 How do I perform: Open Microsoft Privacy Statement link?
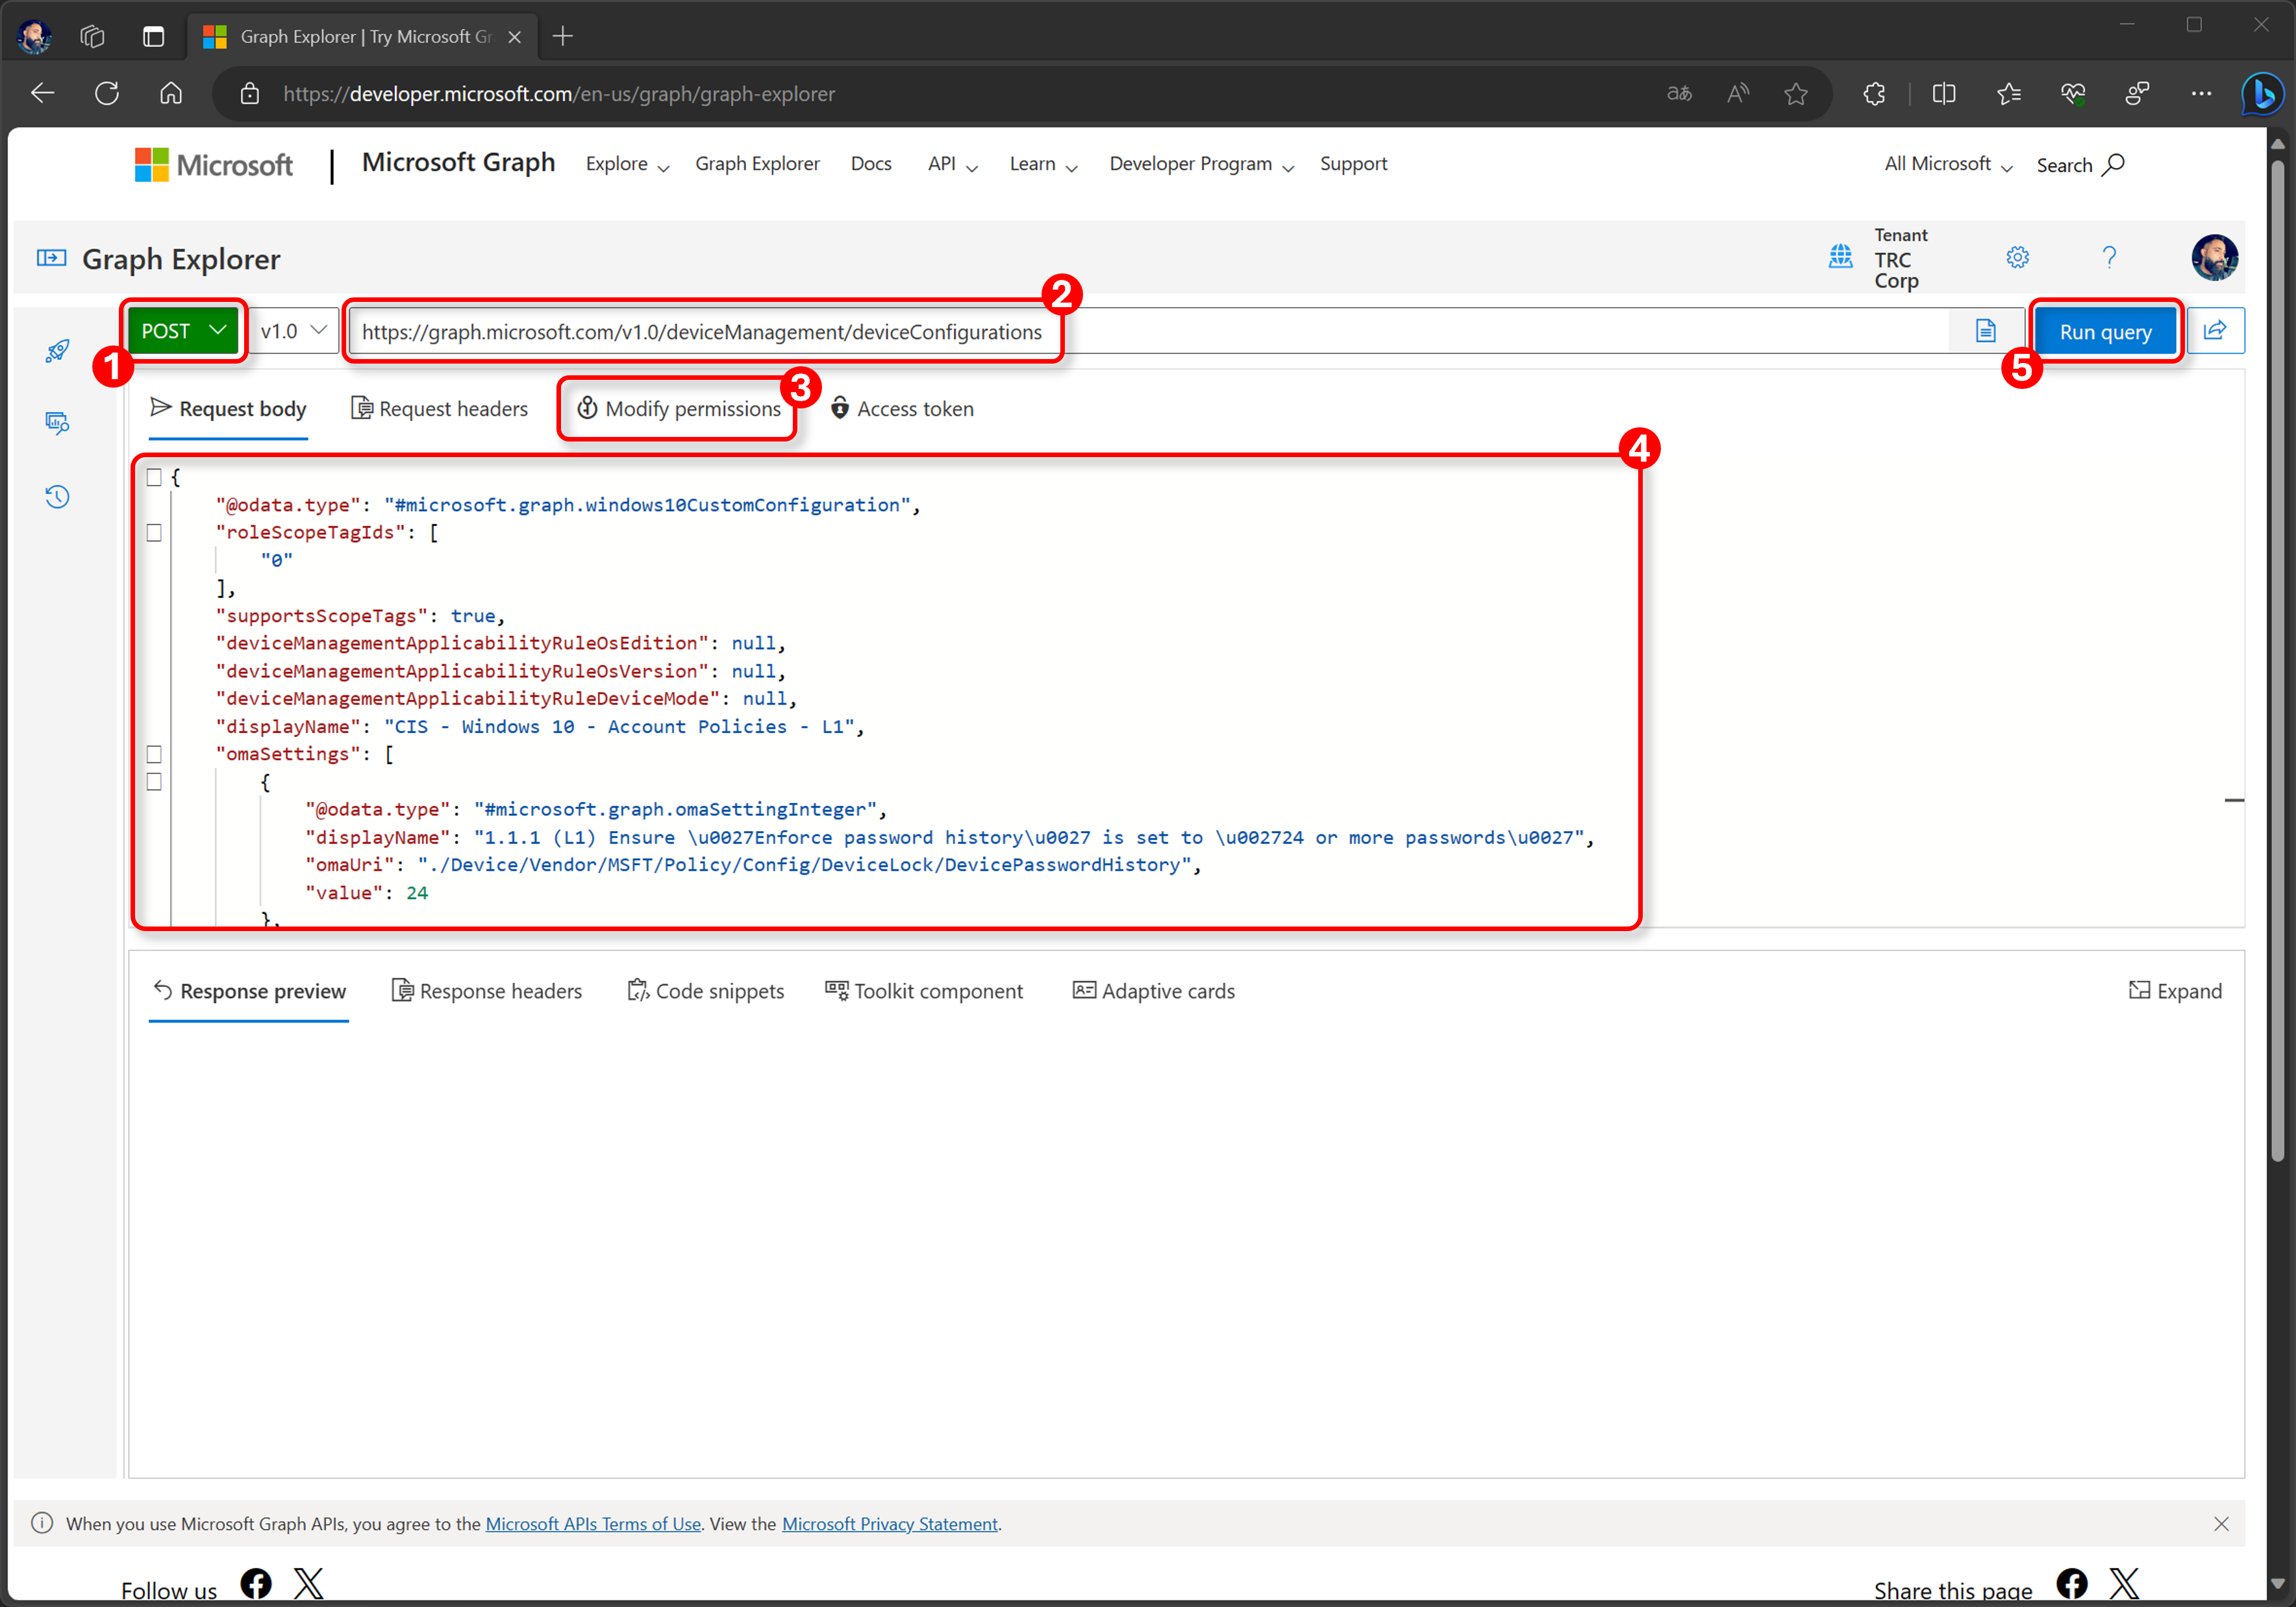(x=890, y=1524)
